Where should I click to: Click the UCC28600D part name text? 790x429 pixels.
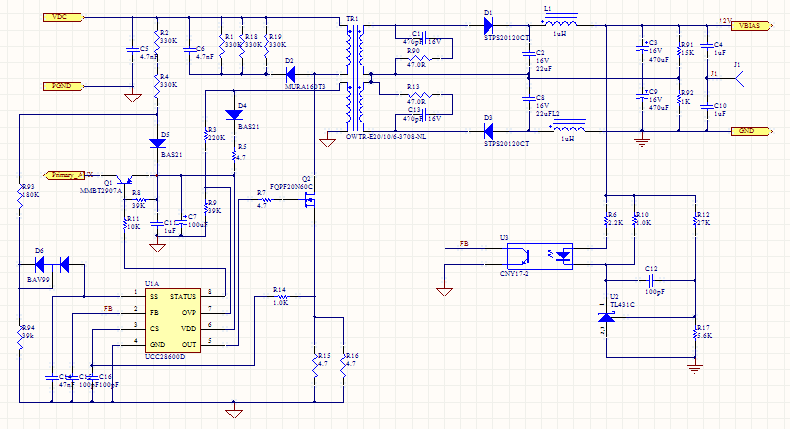click(x=165, y=356)
